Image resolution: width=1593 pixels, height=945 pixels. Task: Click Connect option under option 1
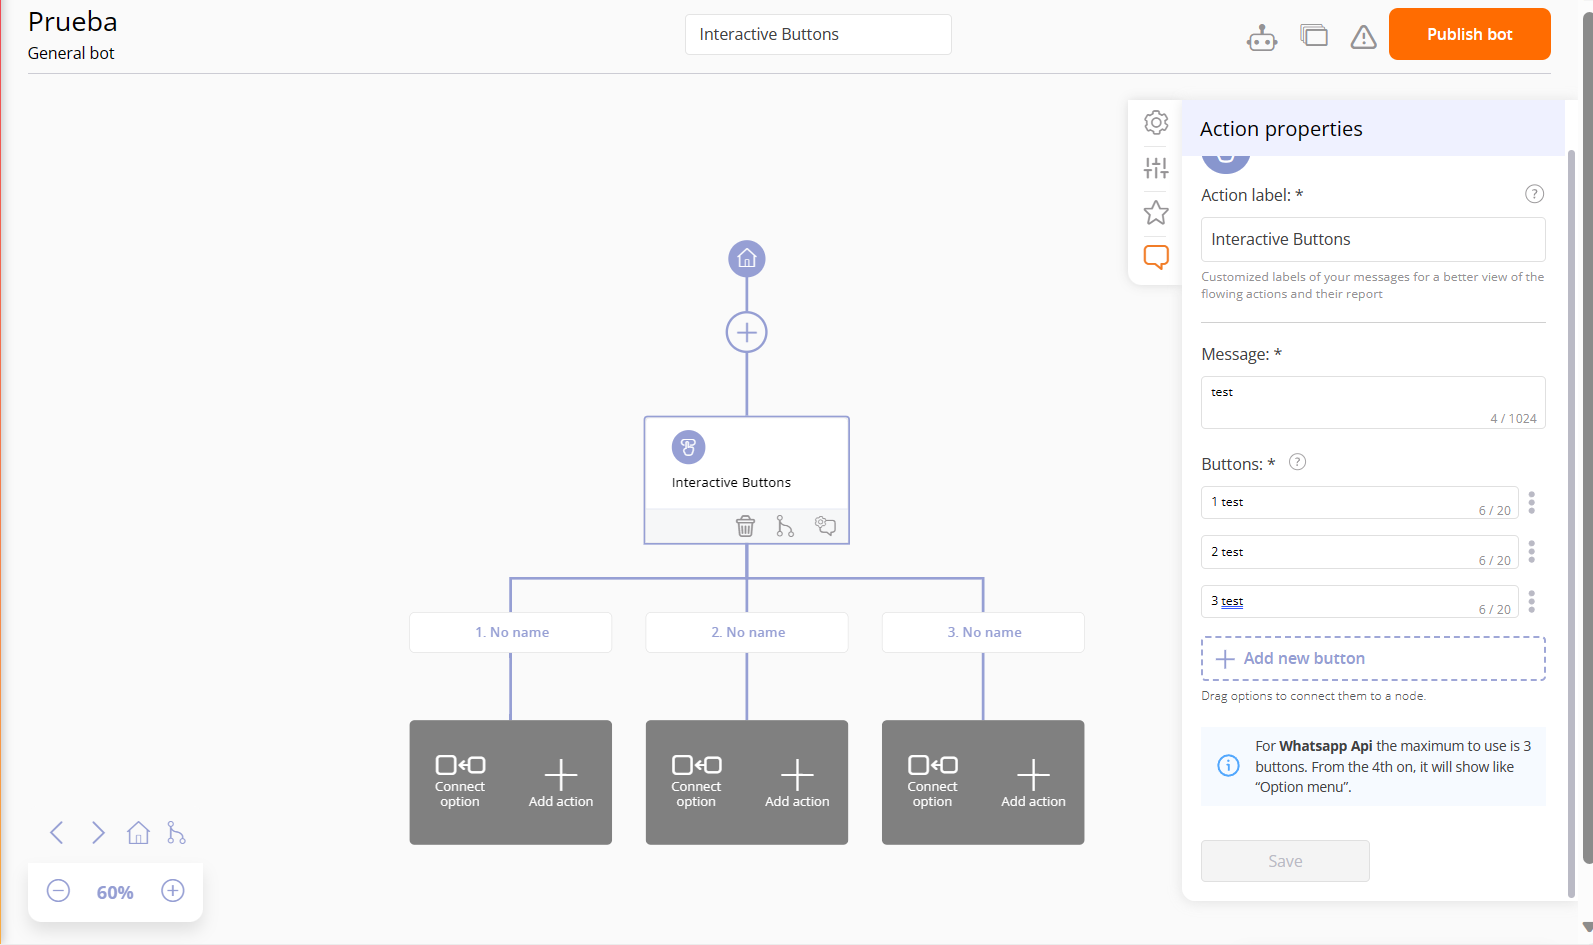pos(460,783)
